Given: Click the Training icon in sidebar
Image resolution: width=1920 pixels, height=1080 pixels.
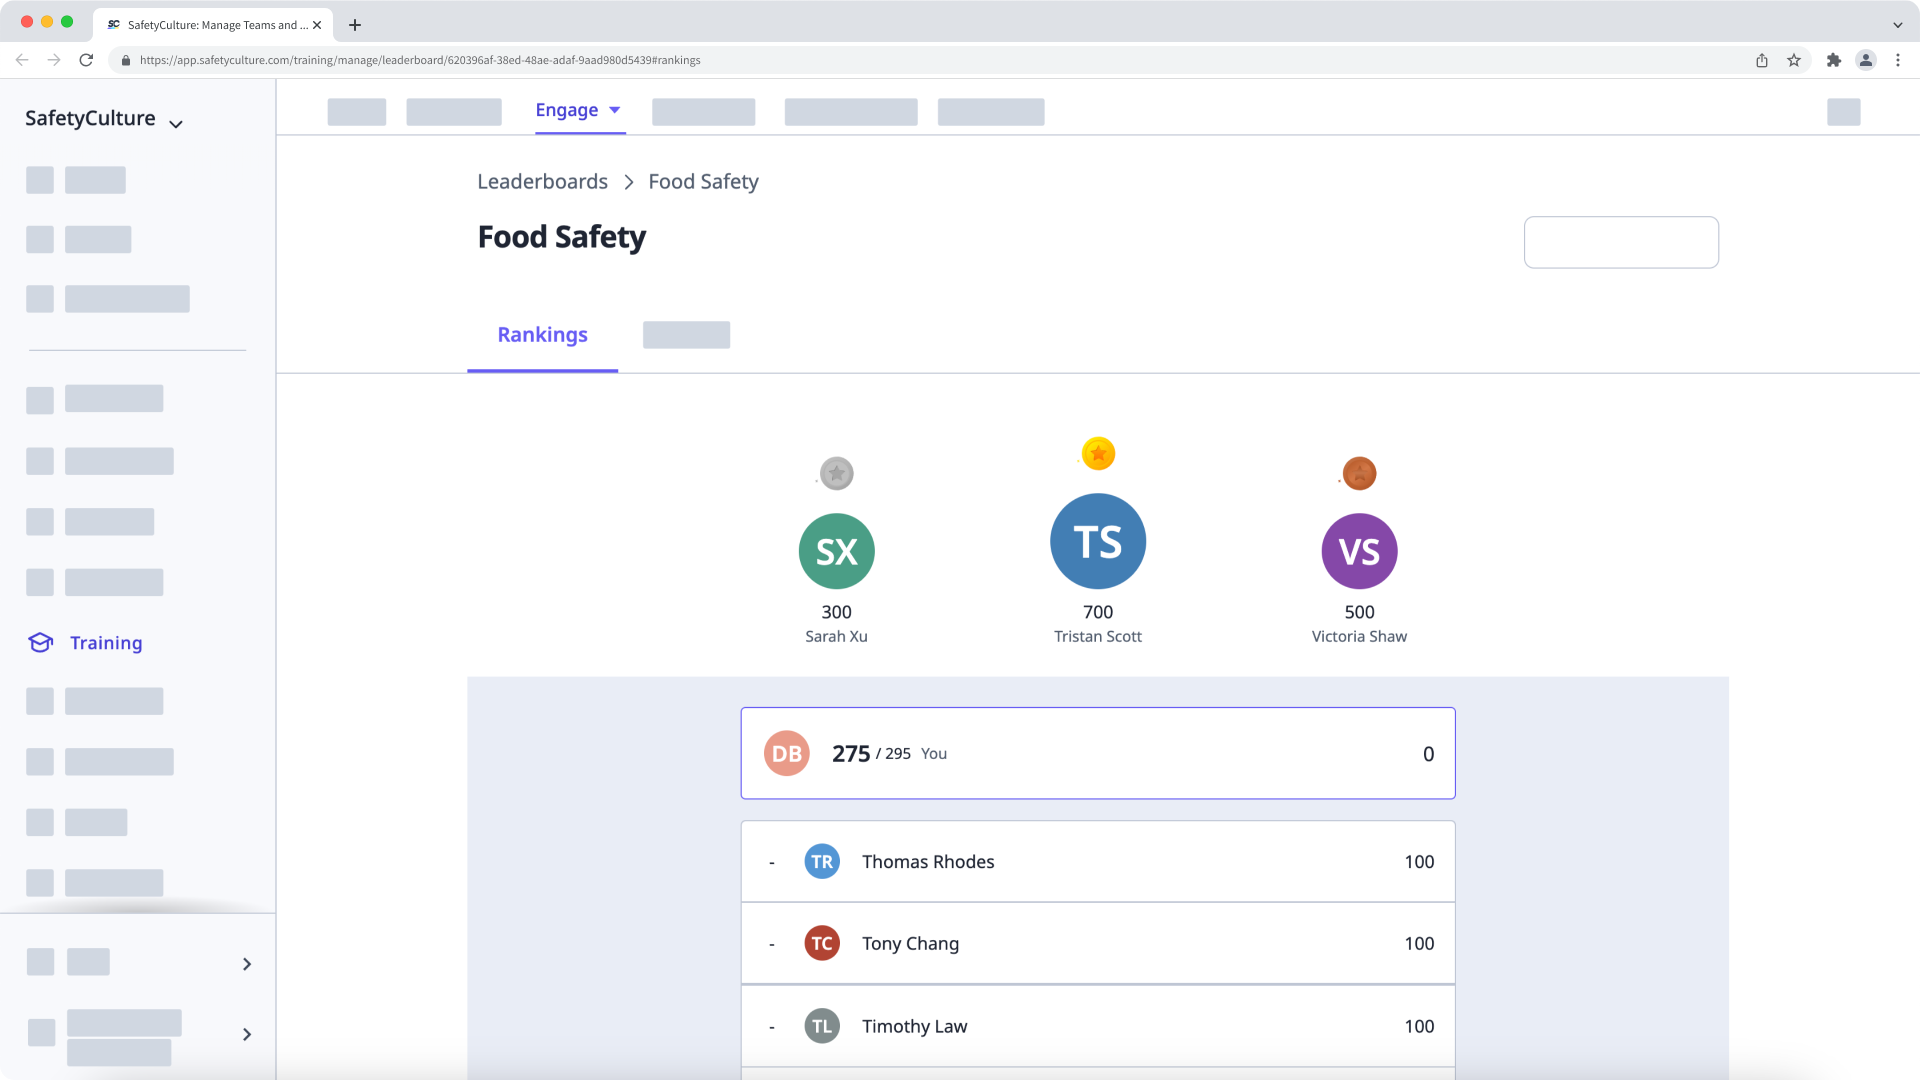Looking at the screenshot, I should point(38,642).
